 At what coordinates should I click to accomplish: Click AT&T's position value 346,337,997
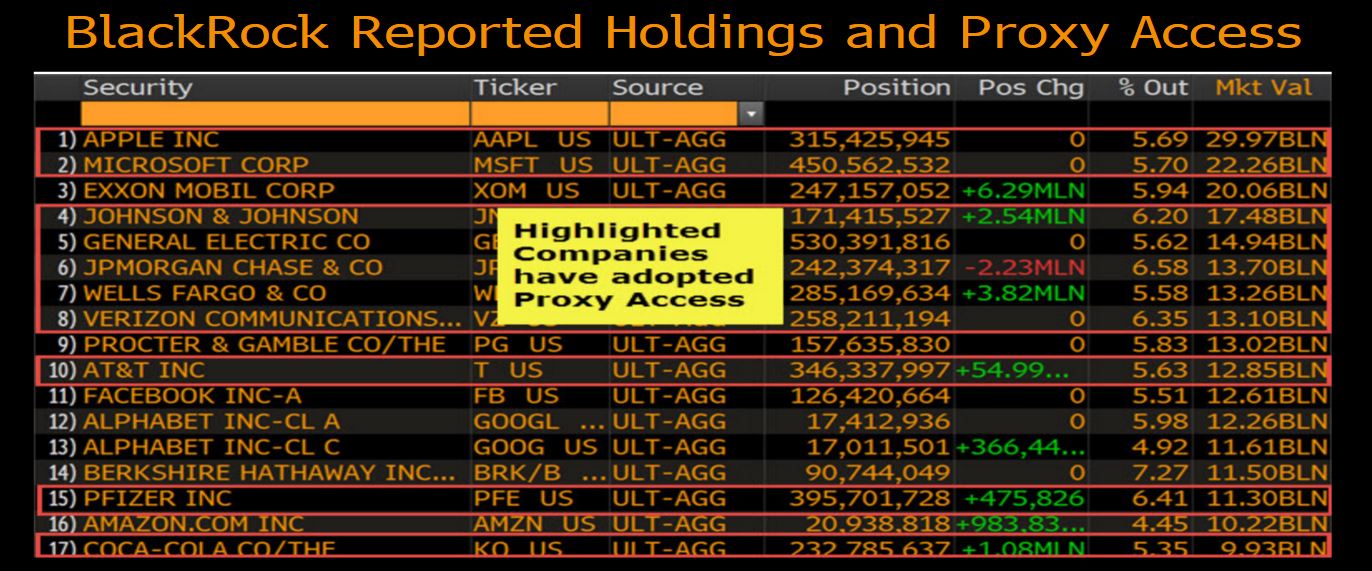tap(870, 371)
